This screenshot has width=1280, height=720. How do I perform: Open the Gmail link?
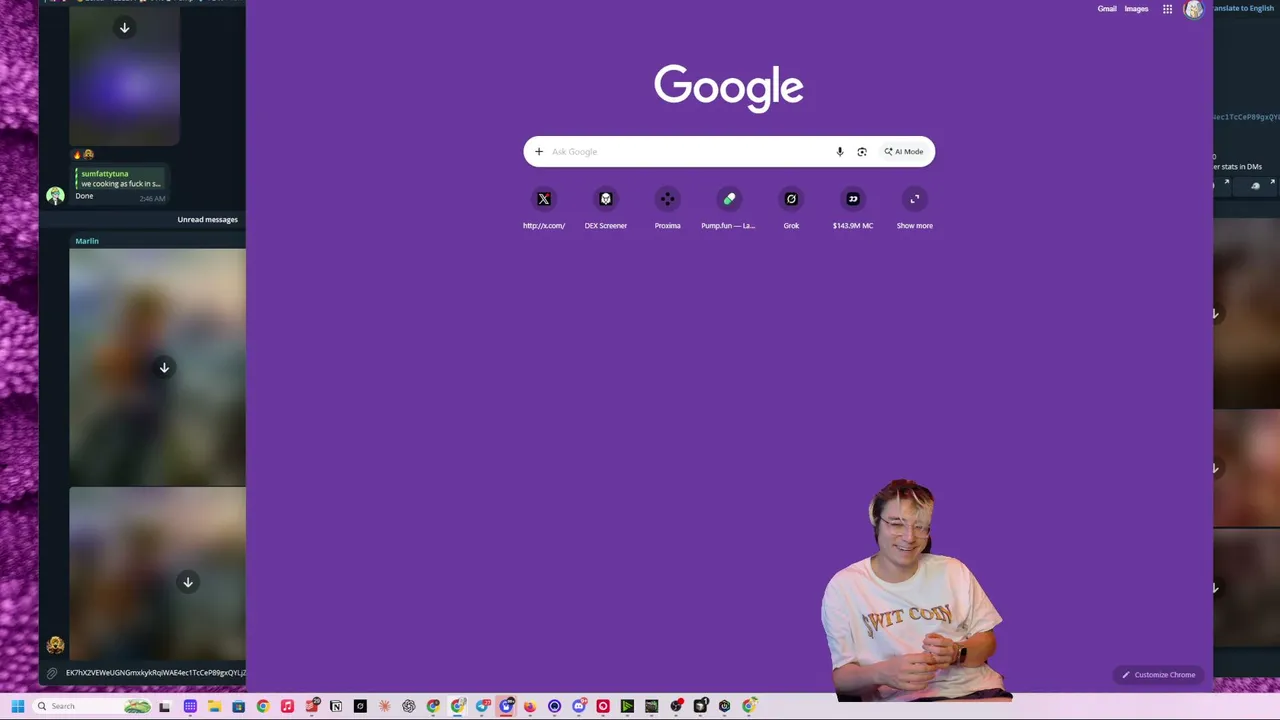(x=1107, y=9)
